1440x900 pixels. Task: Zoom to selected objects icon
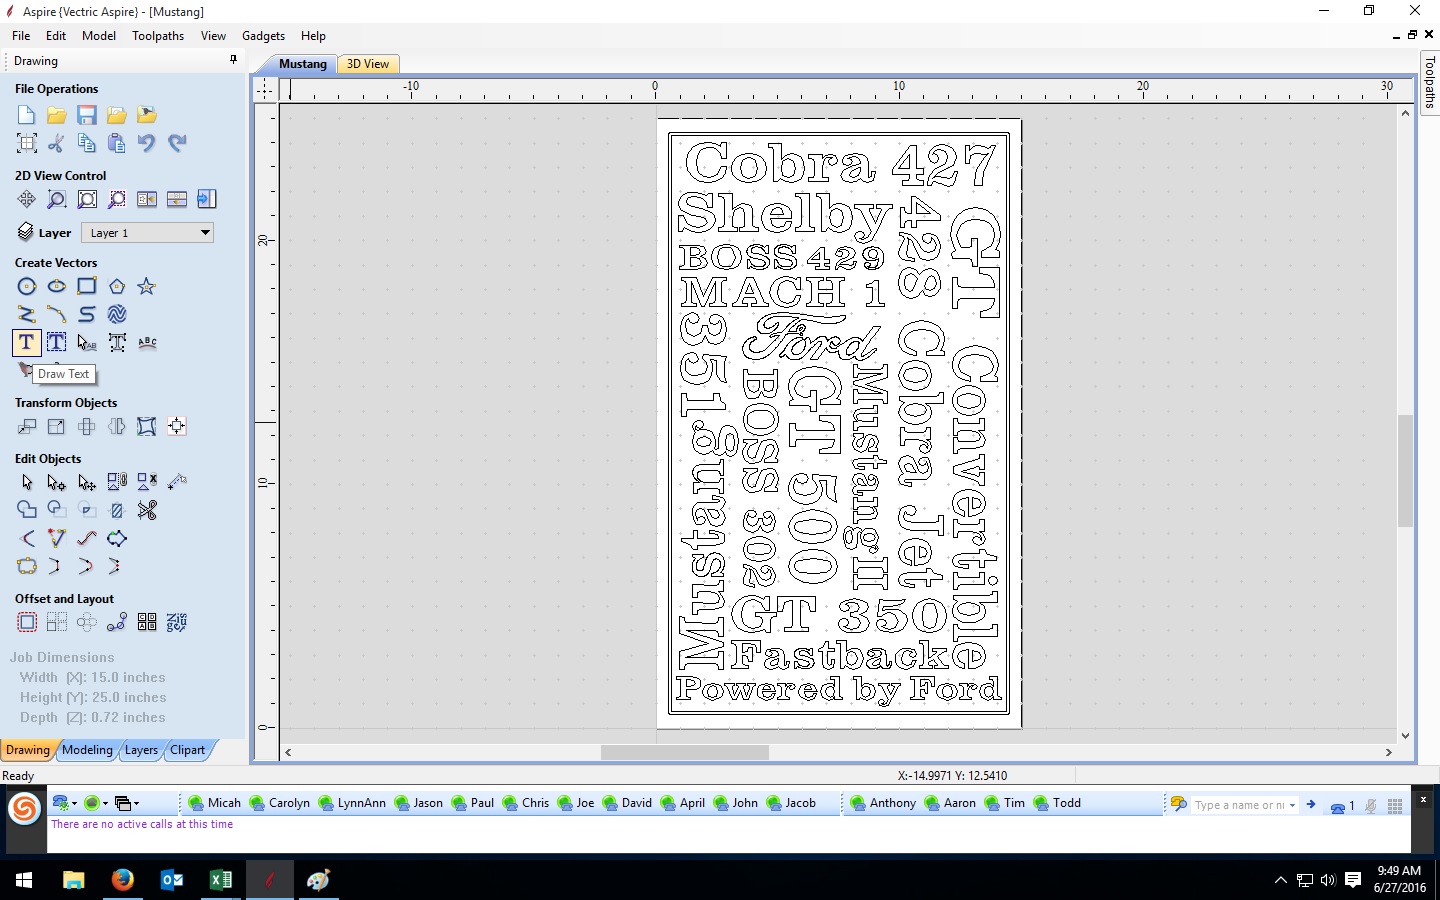(x=117, y=199)
